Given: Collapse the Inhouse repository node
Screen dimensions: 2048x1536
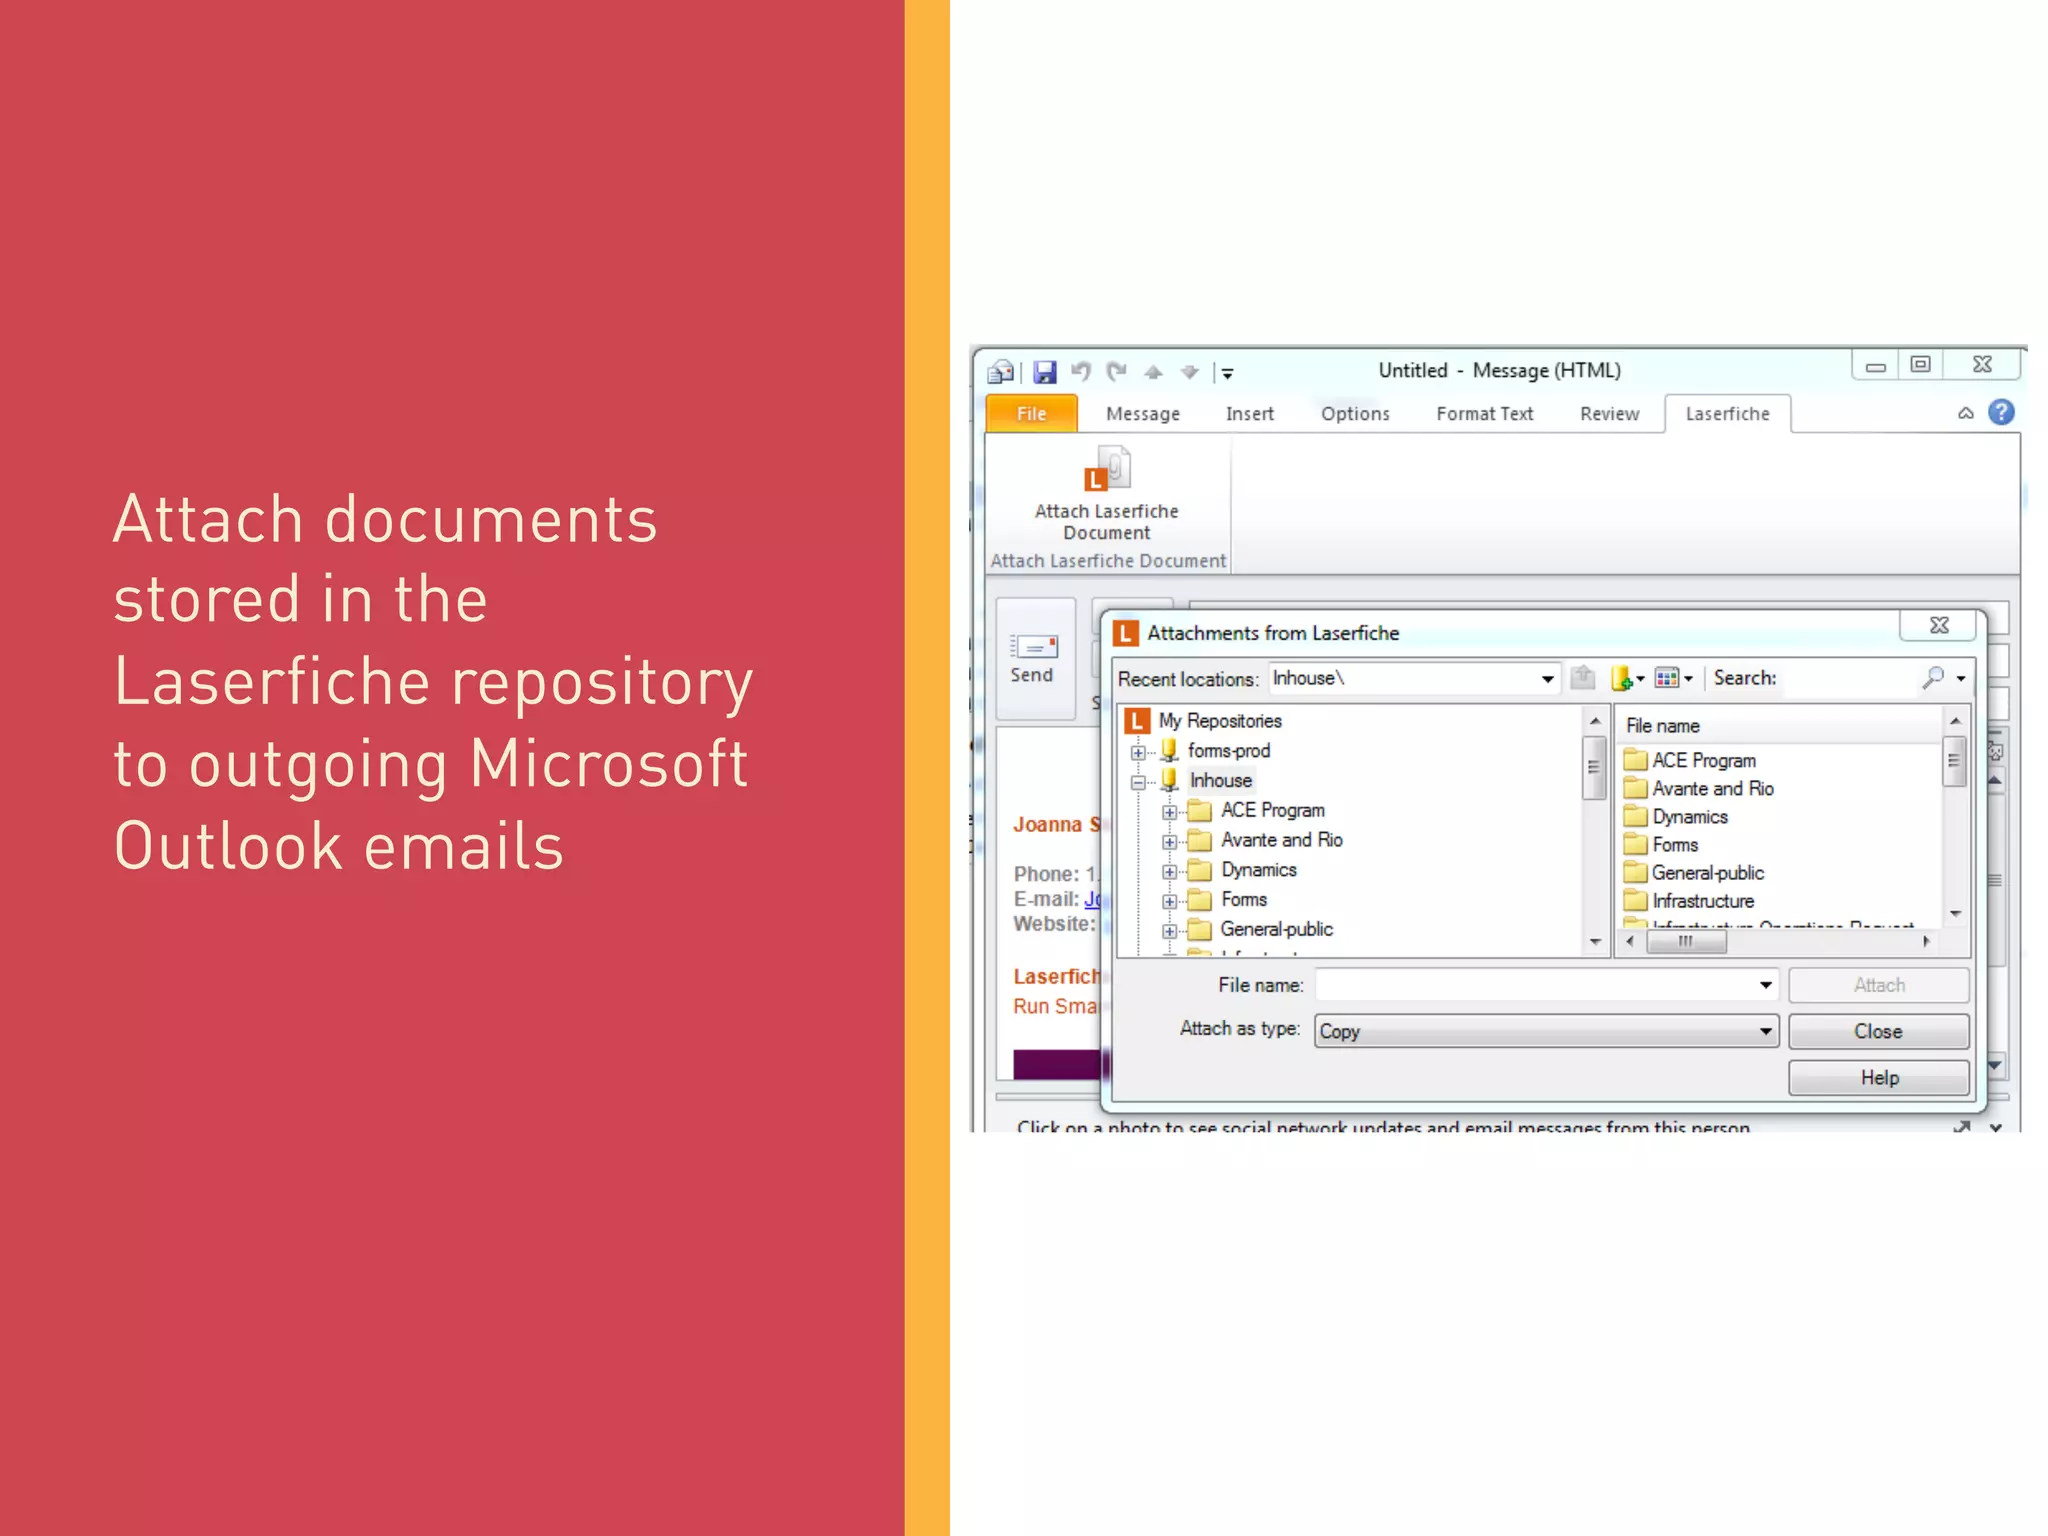Looking at the screenshot, I should pyautogui.click(x=1138, y=782).
